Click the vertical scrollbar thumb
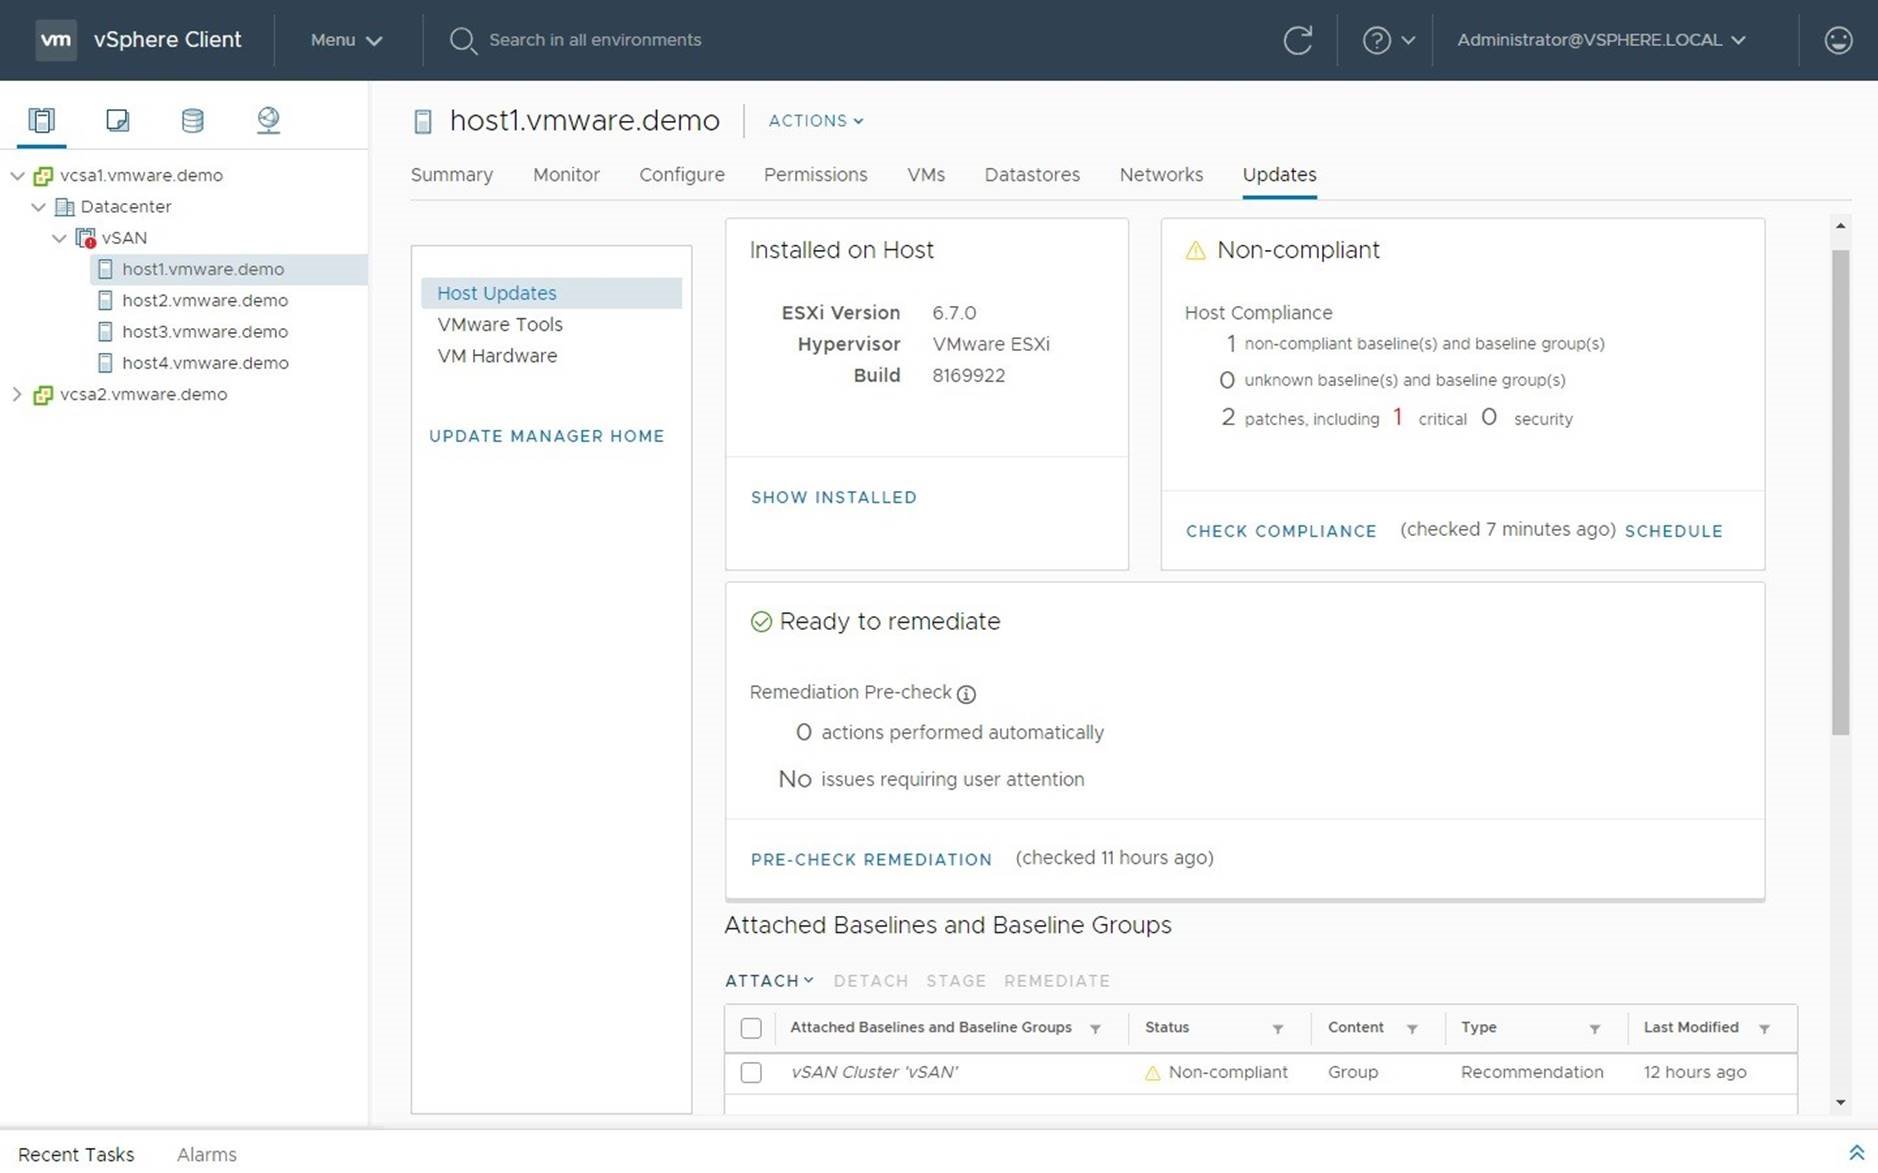The height and width of the screenshot is (1173, 1878). tap(1840, 492)
